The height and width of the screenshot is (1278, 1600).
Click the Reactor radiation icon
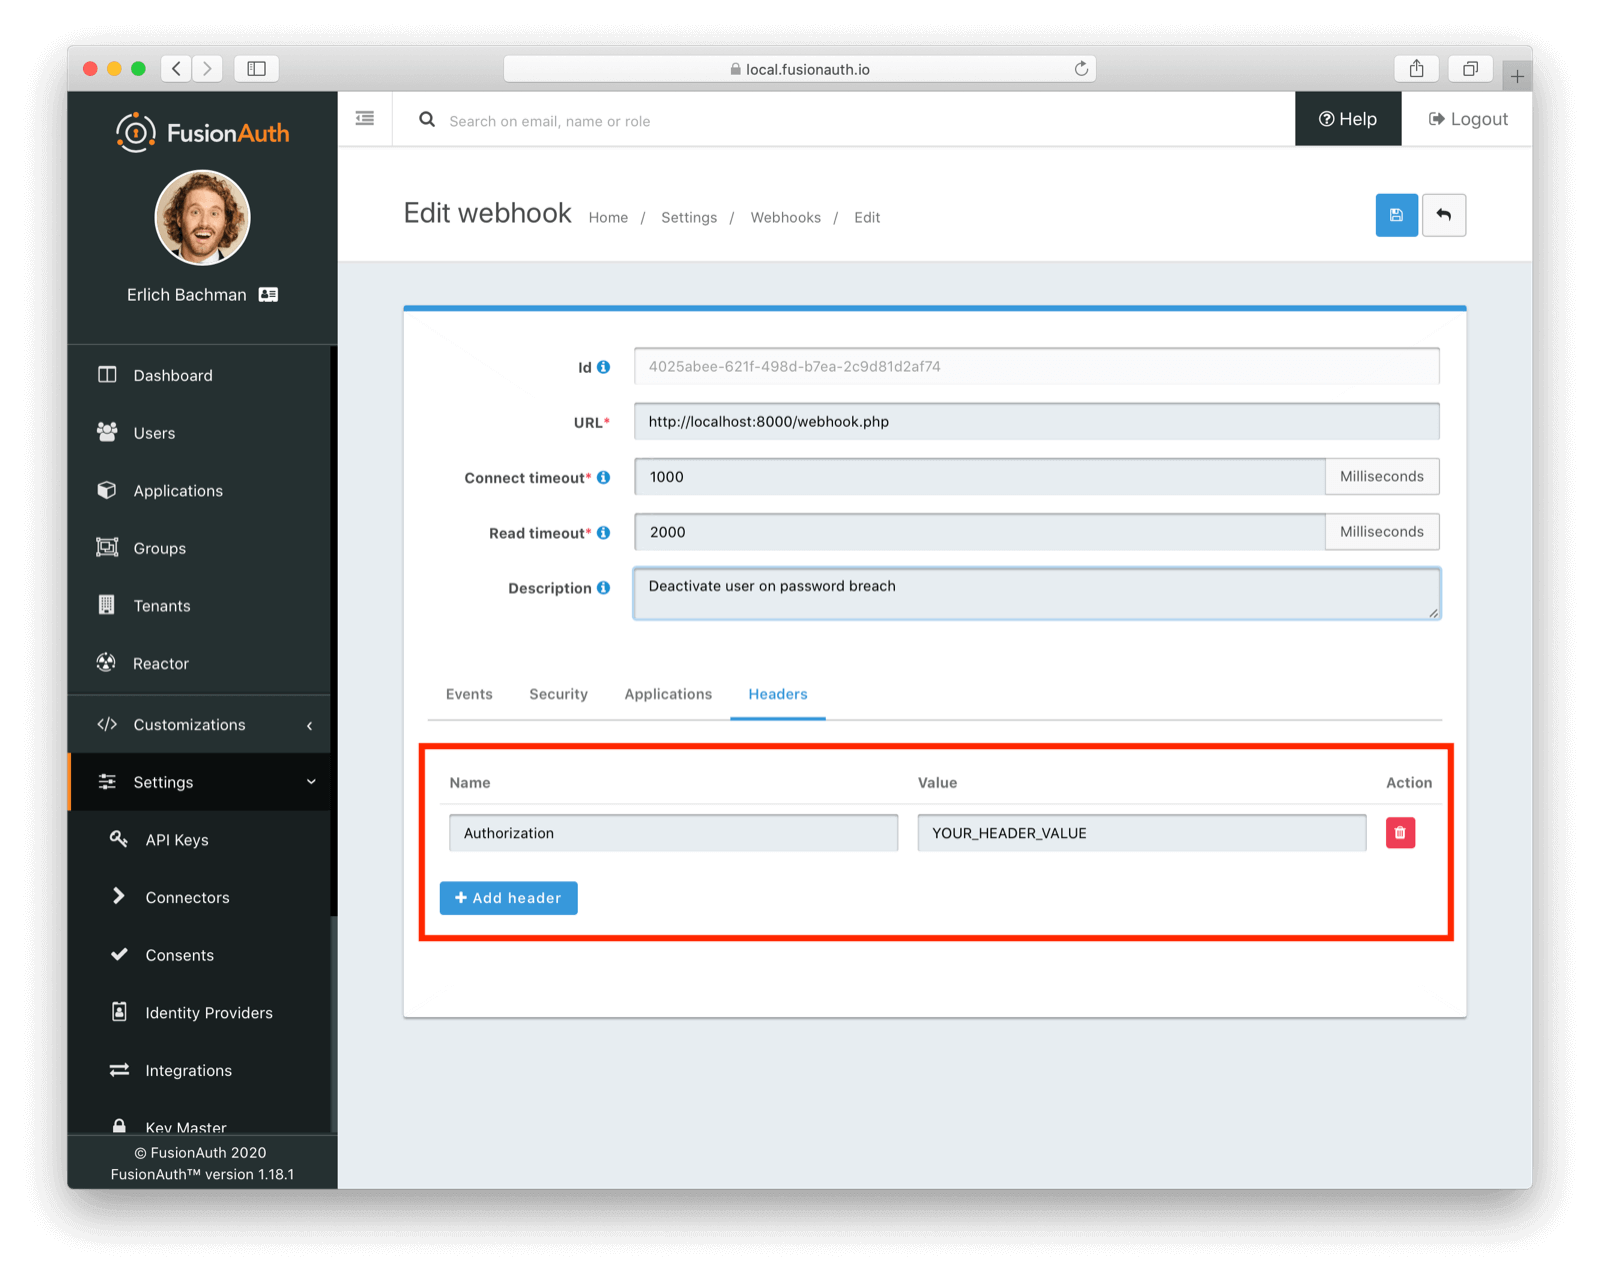coord(106,662)
